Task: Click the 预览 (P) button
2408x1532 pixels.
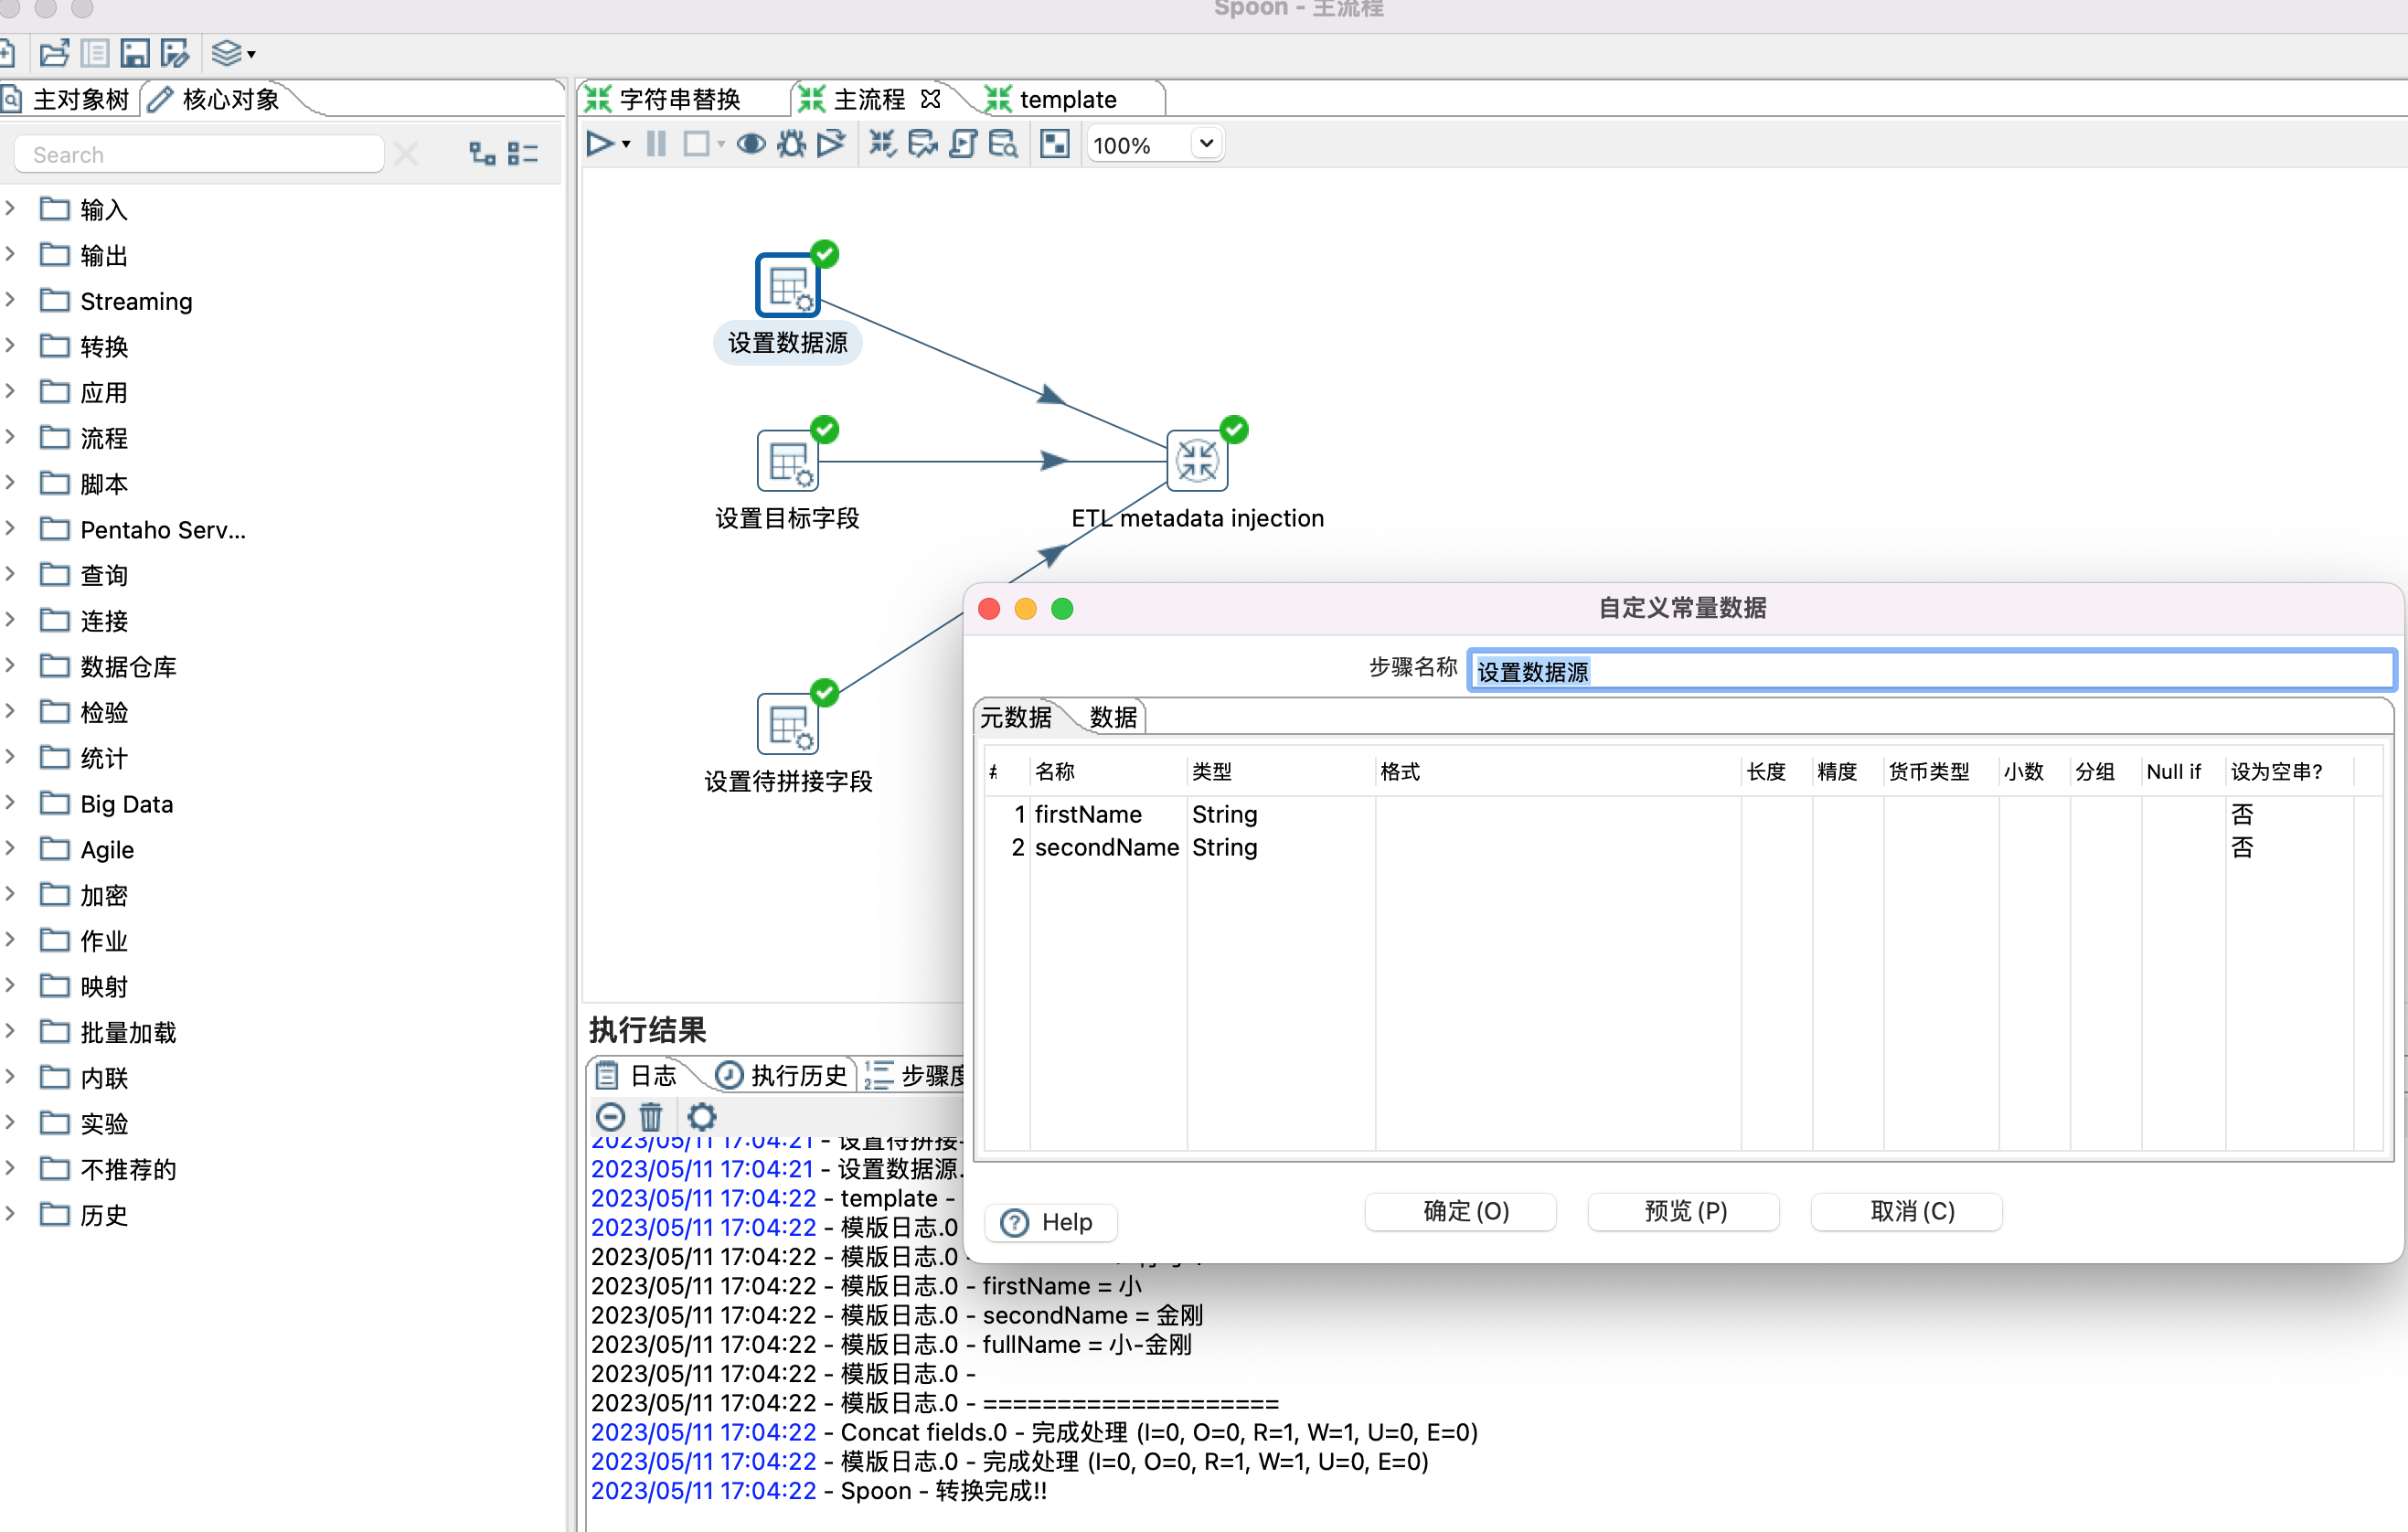Action: coord(1683,1211)
